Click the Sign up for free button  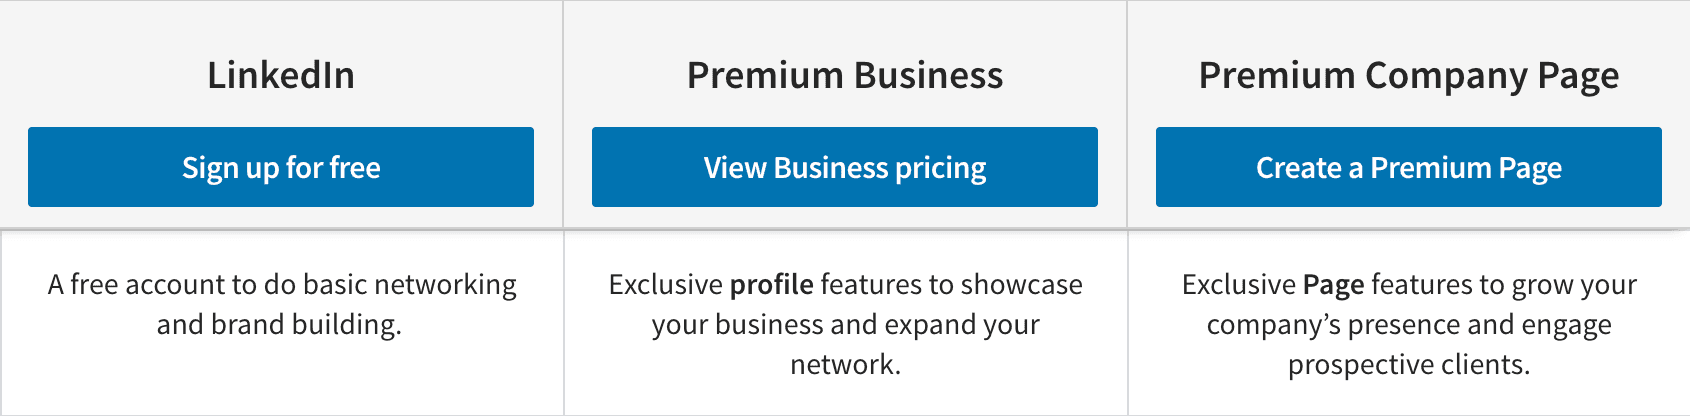point(281,167)
